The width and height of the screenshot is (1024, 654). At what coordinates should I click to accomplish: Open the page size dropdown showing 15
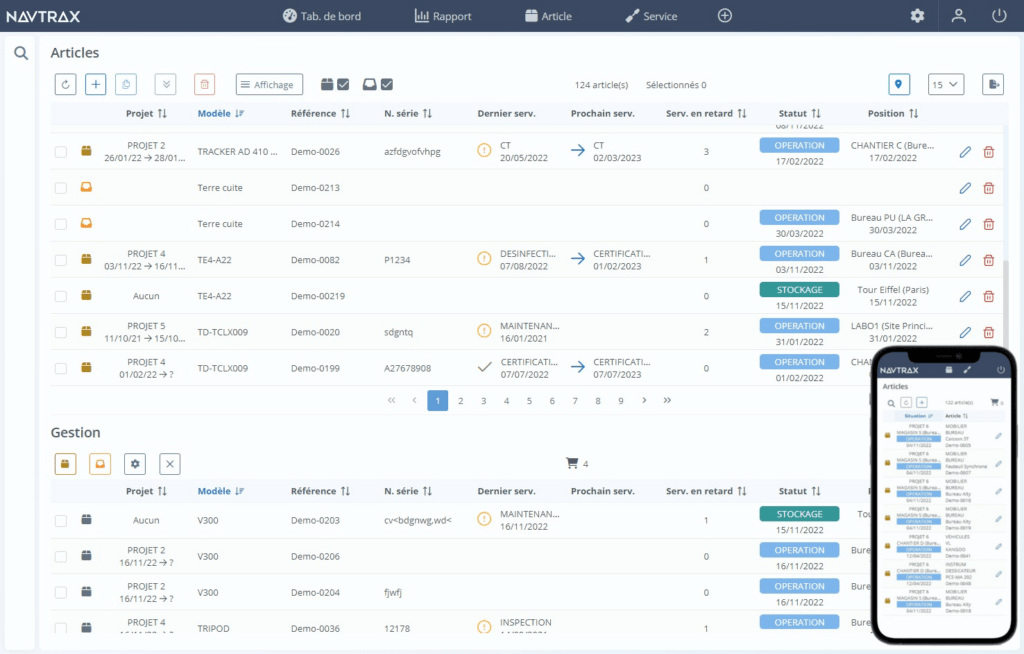(946, 84)
